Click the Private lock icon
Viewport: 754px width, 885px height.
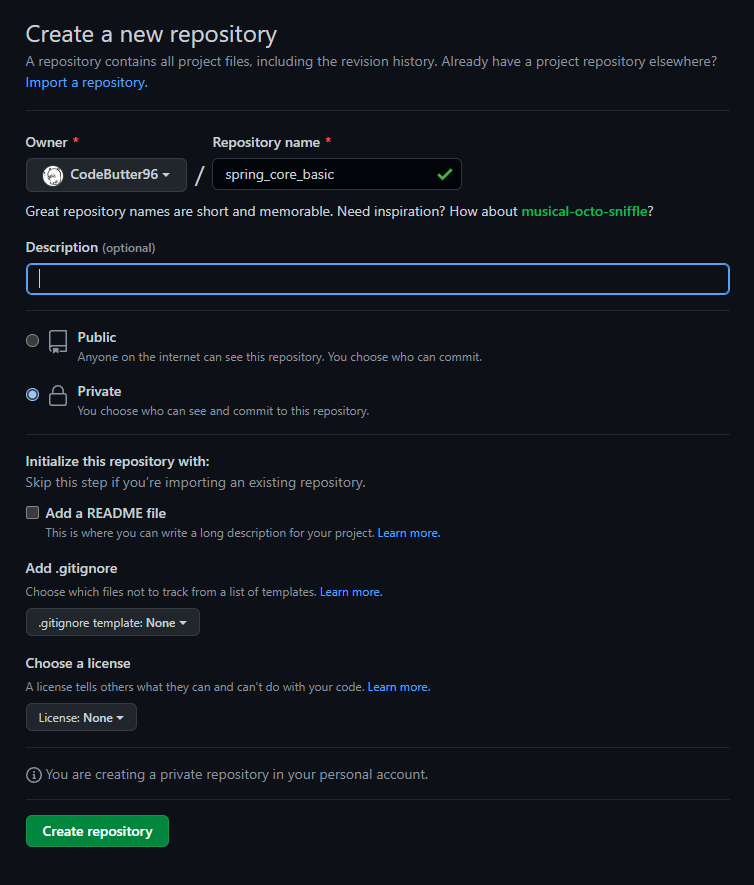point(58,396)
